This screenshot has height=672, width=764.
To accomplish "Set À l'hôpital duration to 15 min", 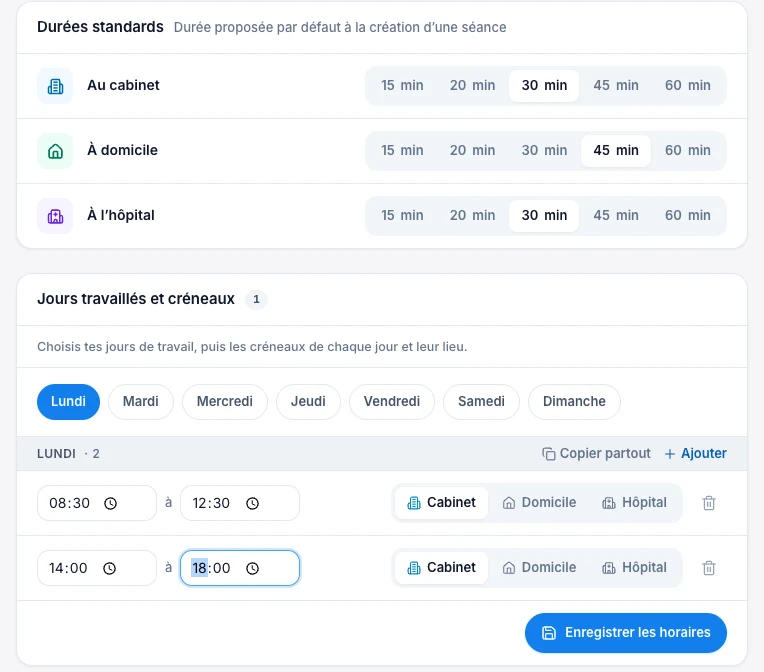I will [x=402, y=215].
